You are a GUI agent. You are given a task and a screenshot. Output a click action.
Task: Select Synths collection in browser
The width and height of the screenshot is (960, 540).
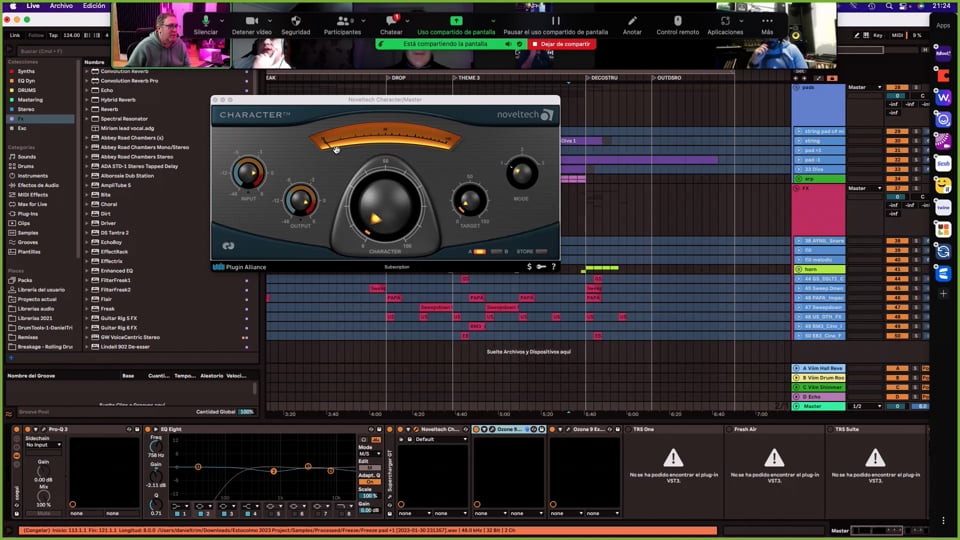[26, 71]
